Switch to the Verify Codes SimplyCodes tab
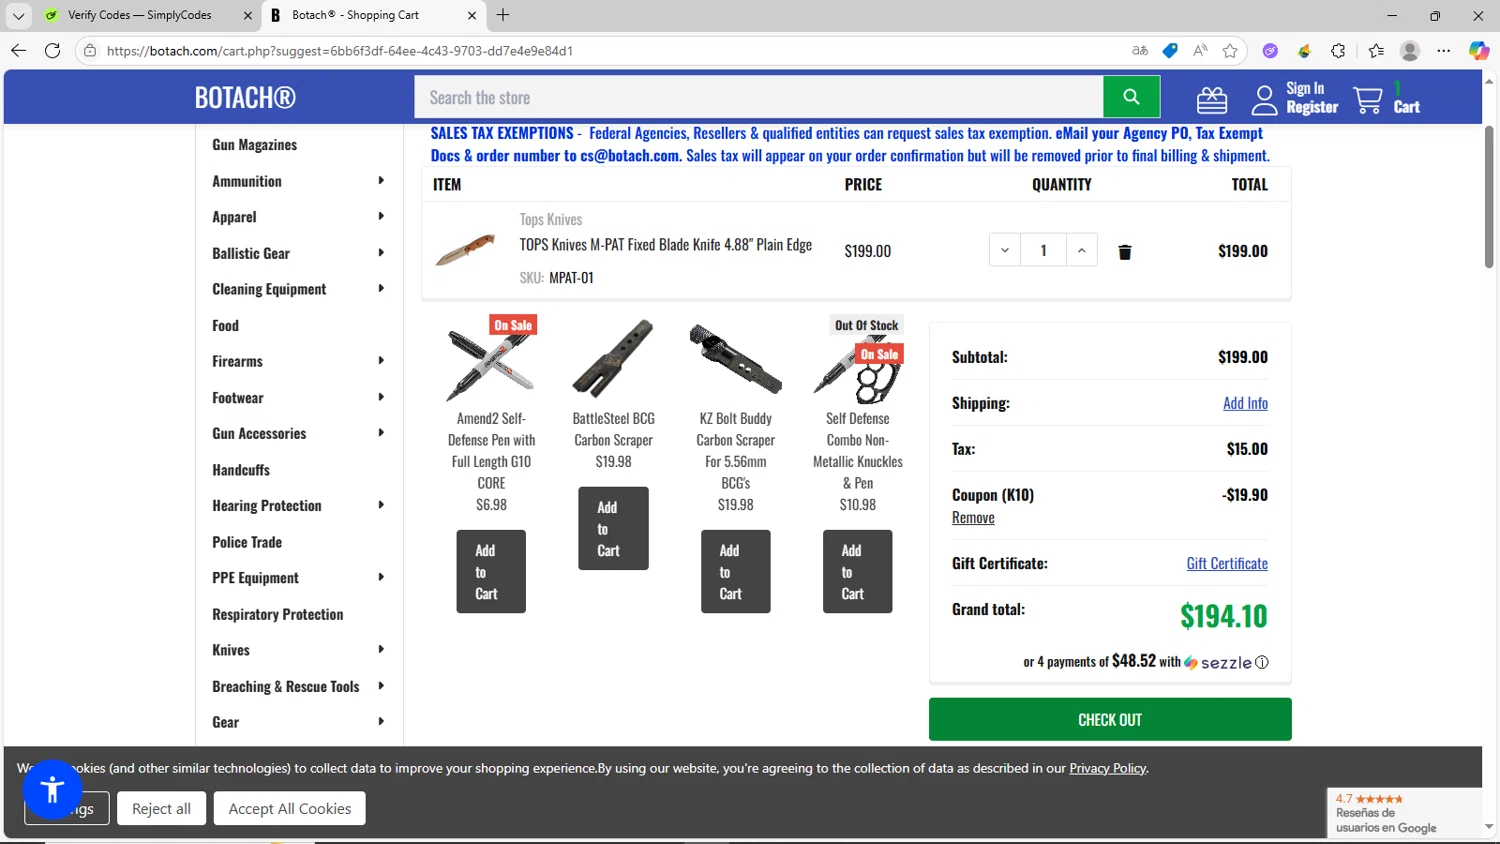Viewport: 1500px width, 844px height. tap(140, 15)
